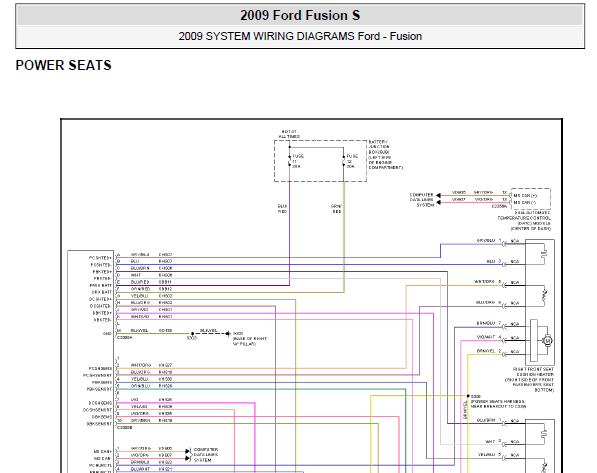The image size is (597, 473).
Task: Click the GRN/RED wire label below Fuse 12
Action: [x=336, y=209]
